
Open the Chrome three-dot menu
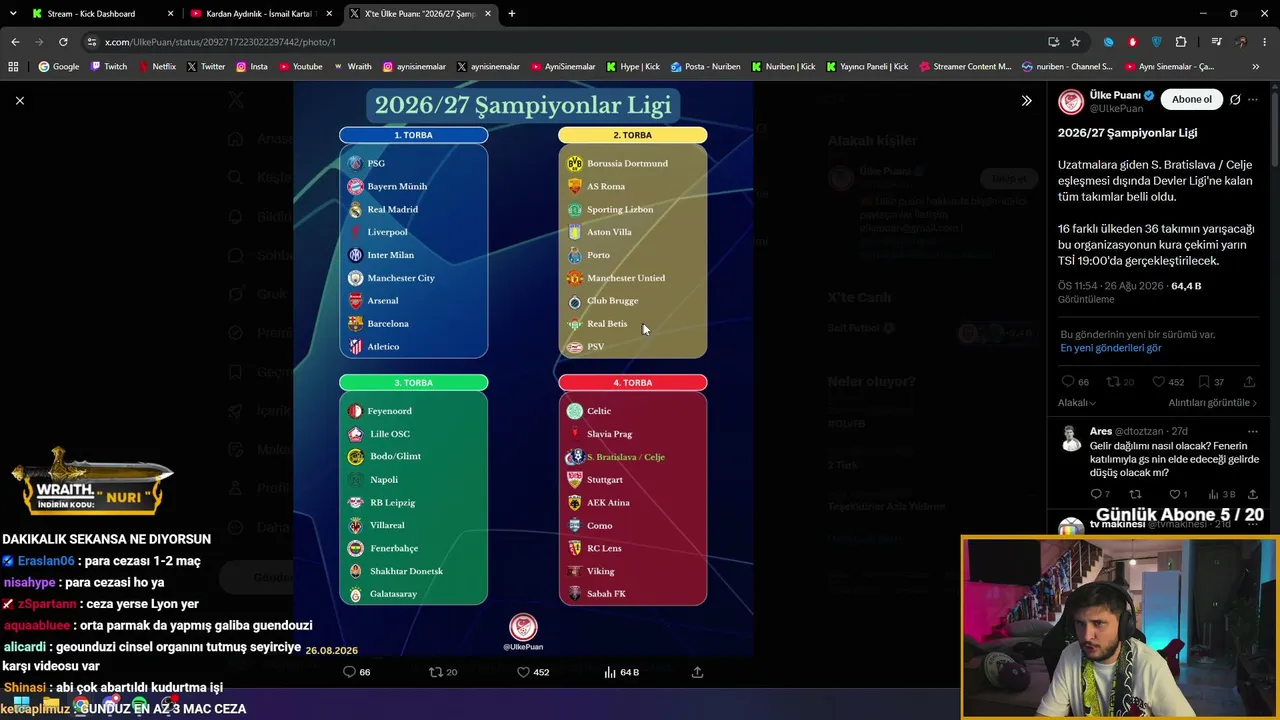[x=1265, y=42]
